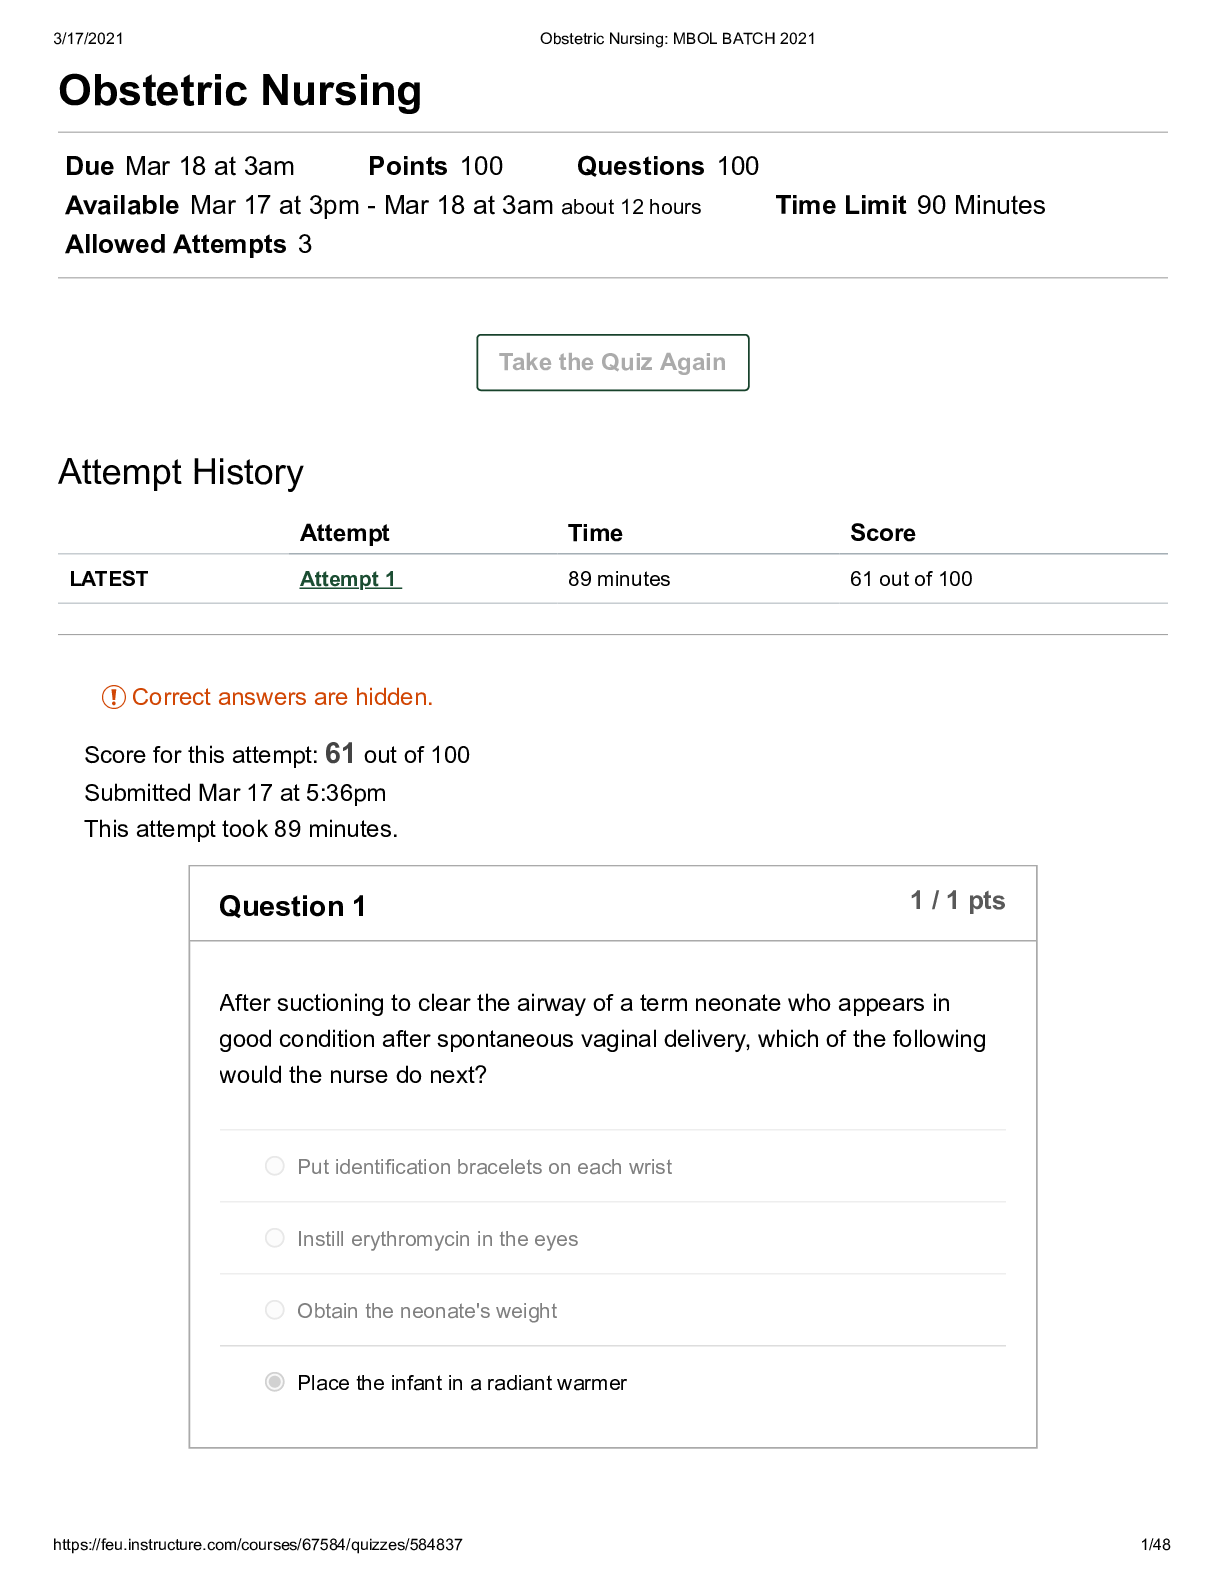Click the Attempt History heading
Image resolution: width=1224 pixels, height=1584 pixels.
pyautogui.click(x=181, y=472)
